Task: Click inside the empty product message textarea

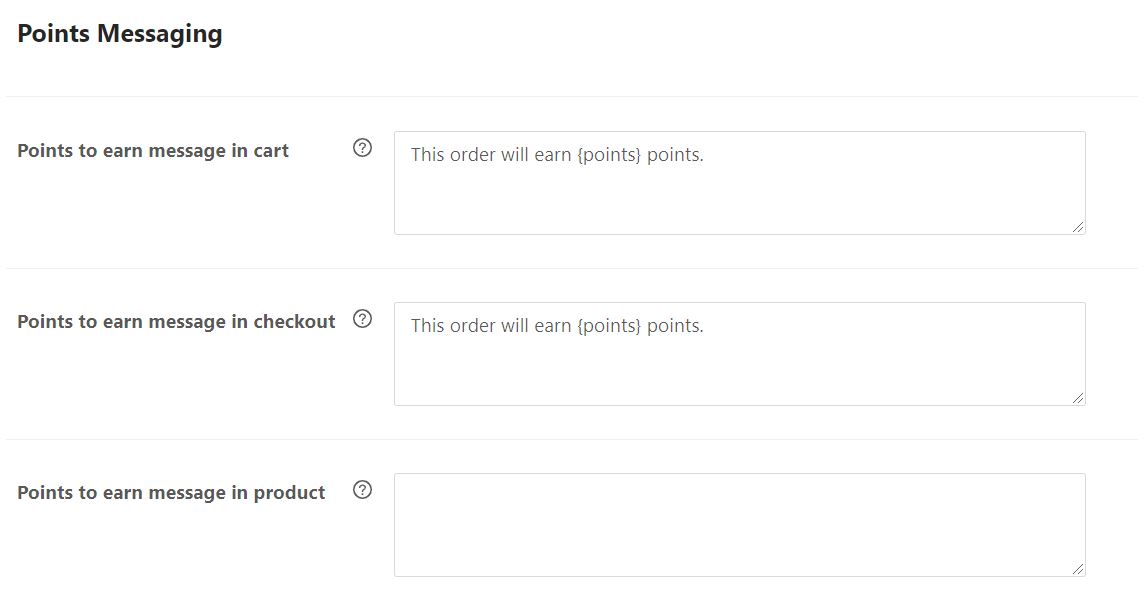Action: click(739, 525)
